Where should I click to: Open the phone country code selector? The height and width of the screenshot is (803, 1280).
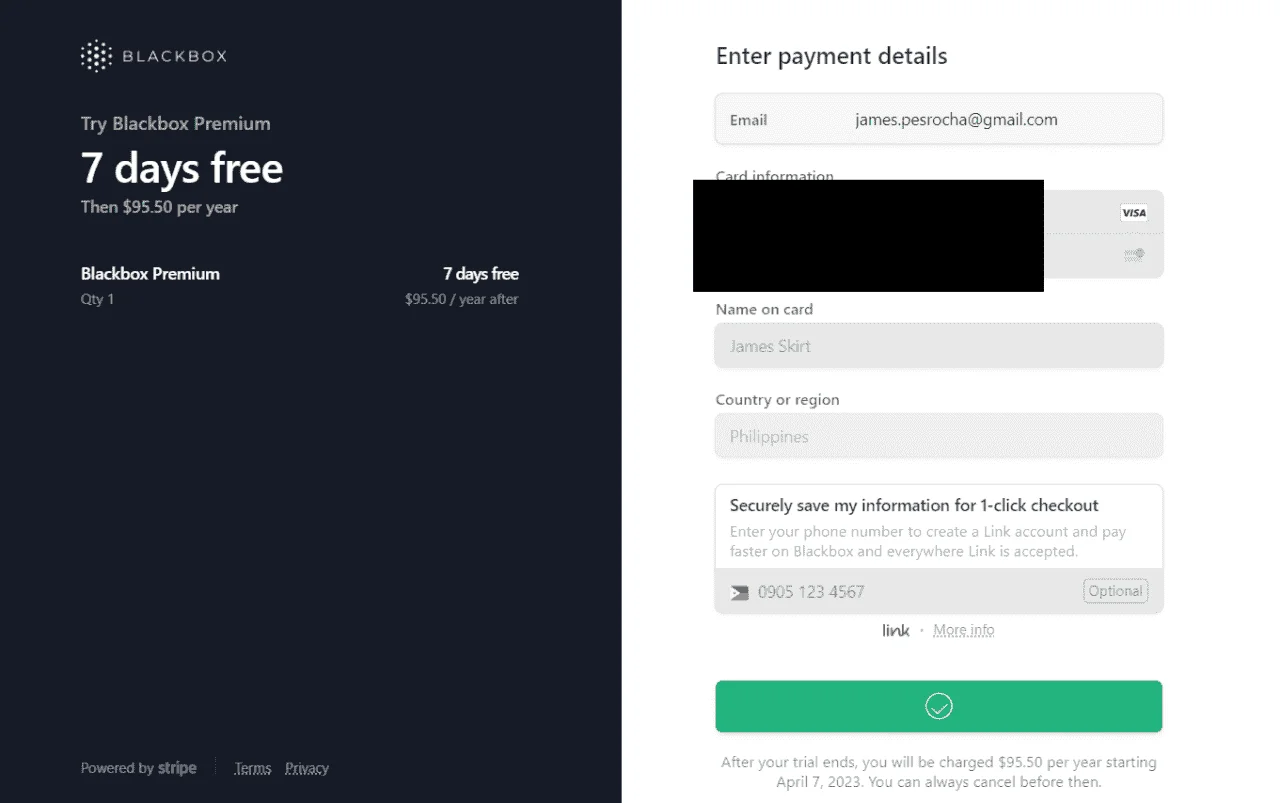[x=740, y=592]
